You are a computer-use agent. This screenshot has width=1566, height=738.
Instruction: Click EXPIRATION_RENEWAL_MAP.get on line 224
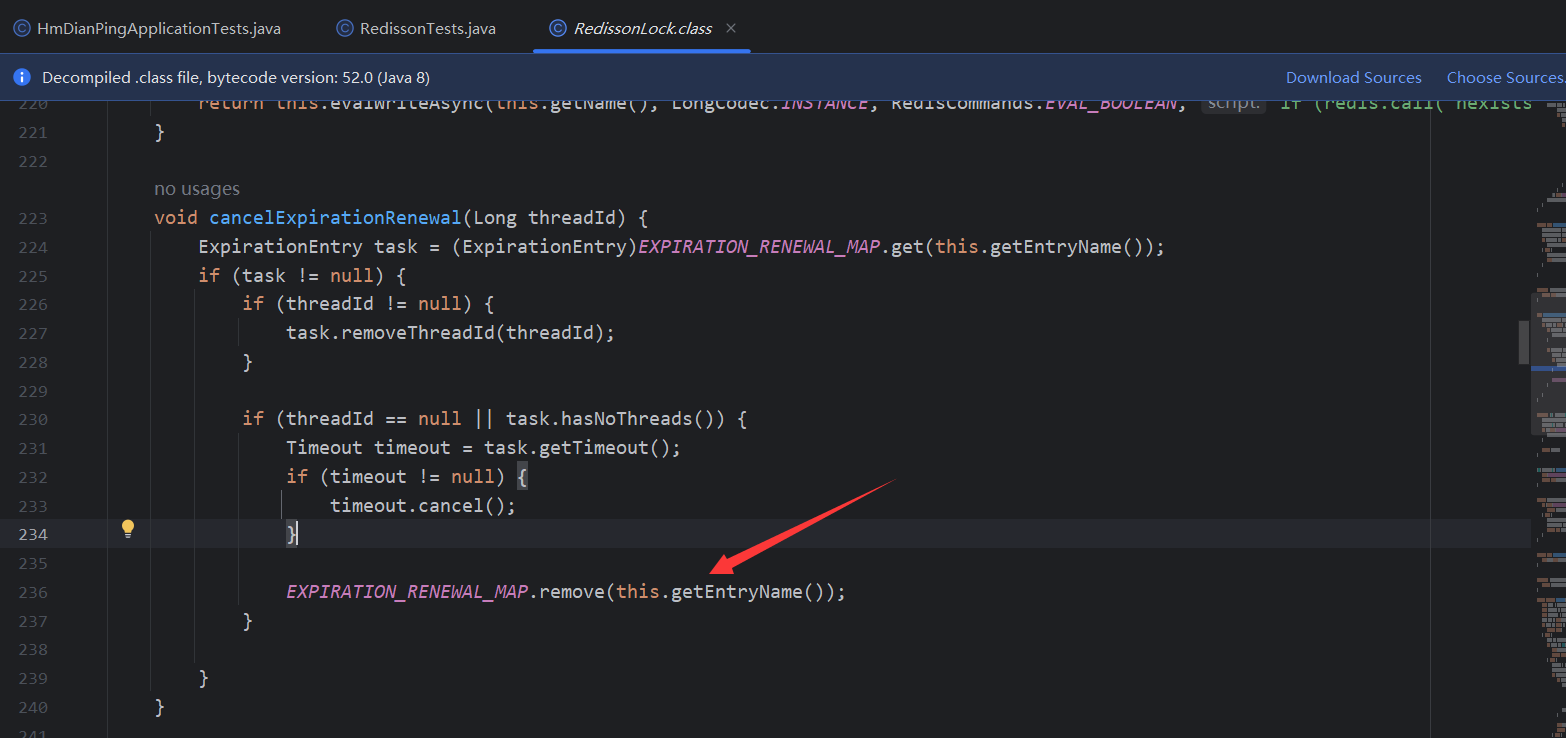780,247
